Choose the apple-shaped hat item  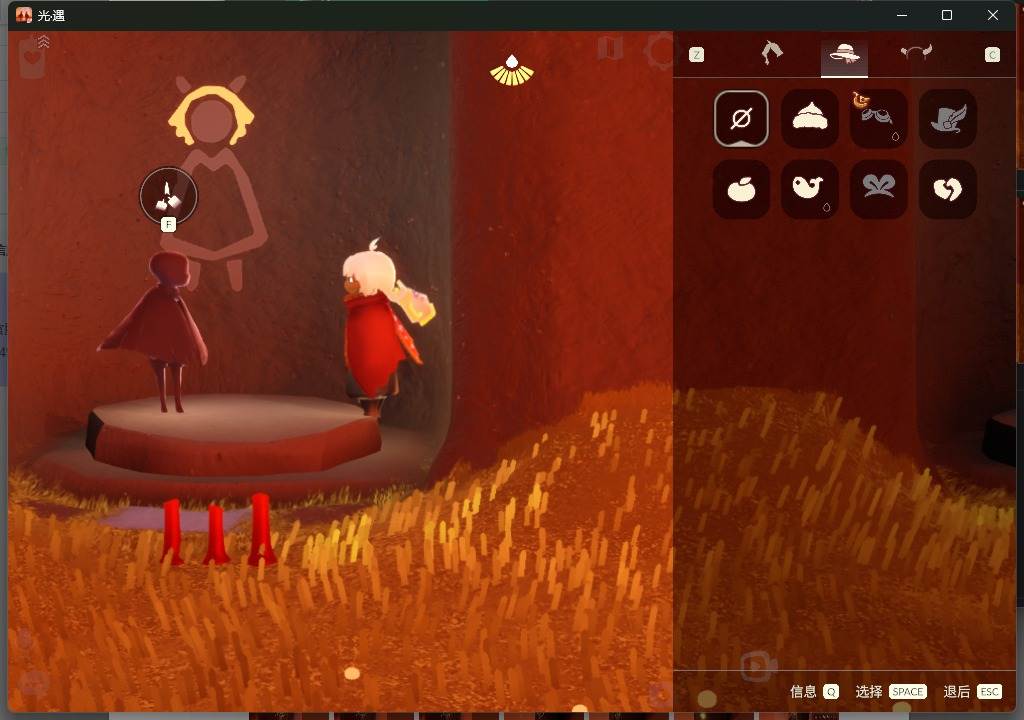[741, 189]
